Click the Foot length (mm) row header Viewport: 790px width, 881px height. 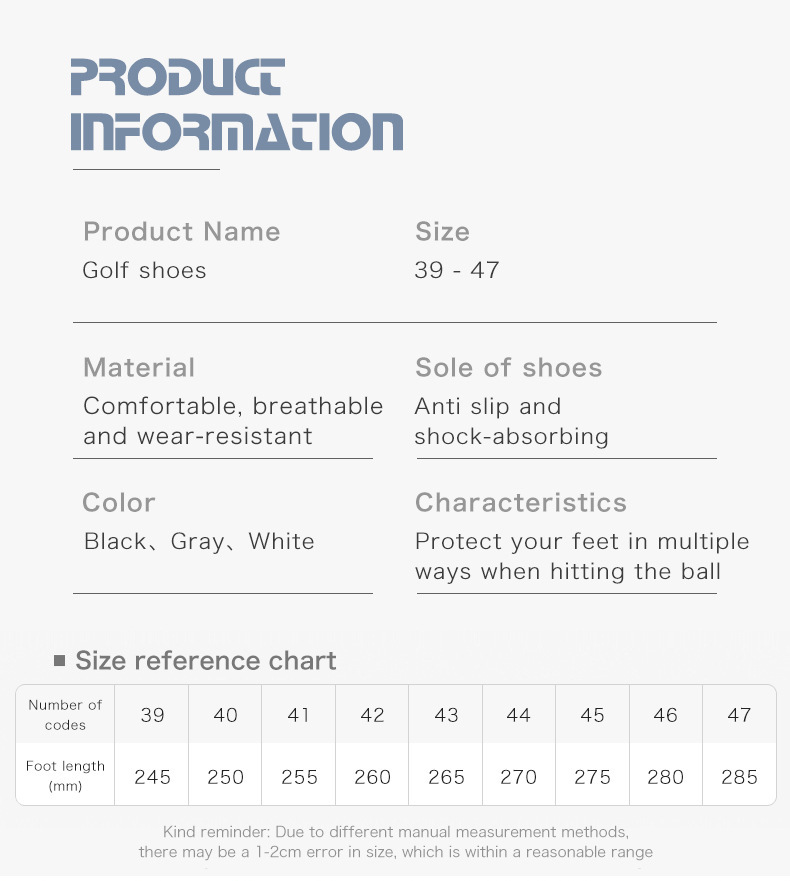click(65, 776)
